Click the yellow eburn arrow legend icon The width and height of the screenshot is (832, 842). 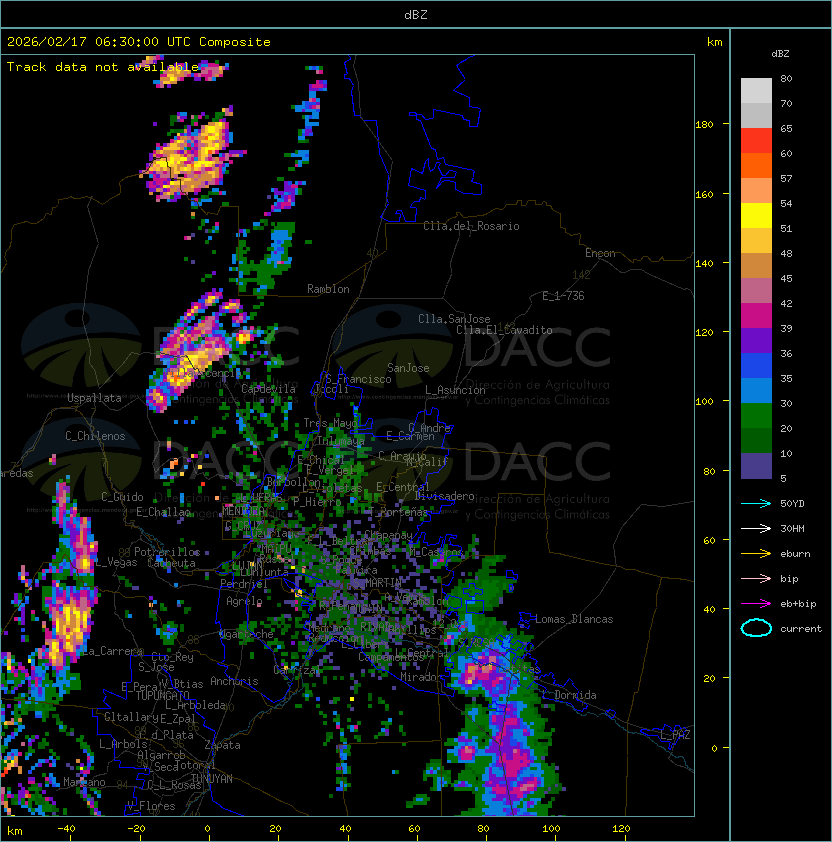pyautogui.click(x=756, y=553)
